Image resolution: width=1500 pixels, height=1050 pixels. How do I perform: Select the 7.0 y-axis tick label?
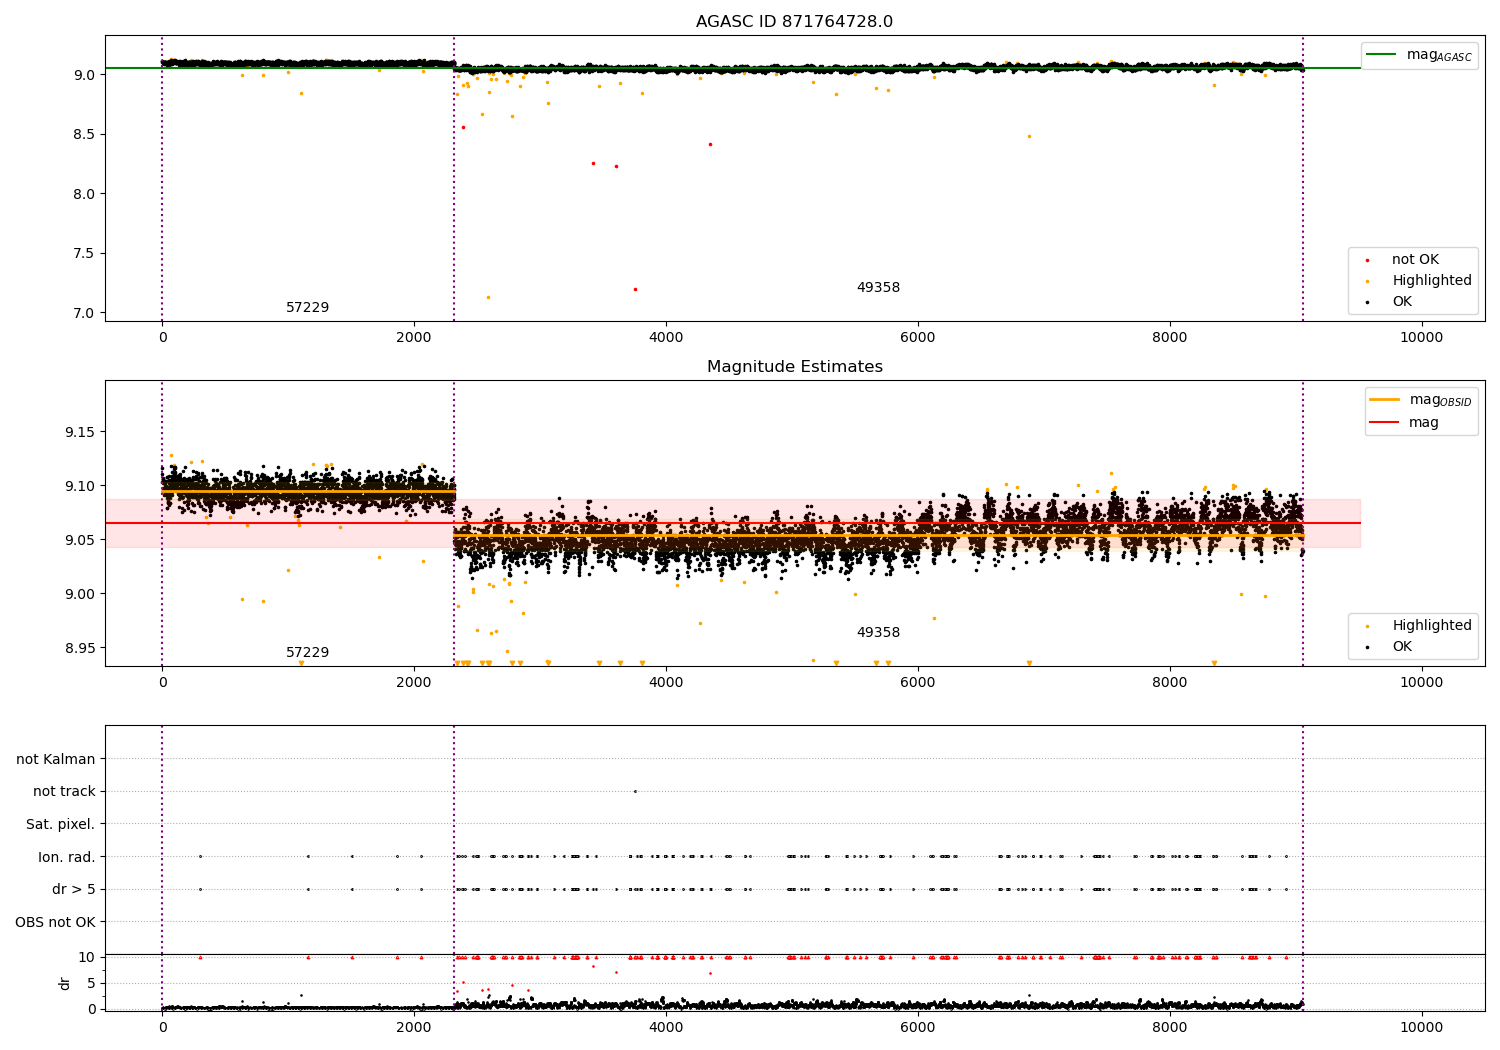pos(83,313)
